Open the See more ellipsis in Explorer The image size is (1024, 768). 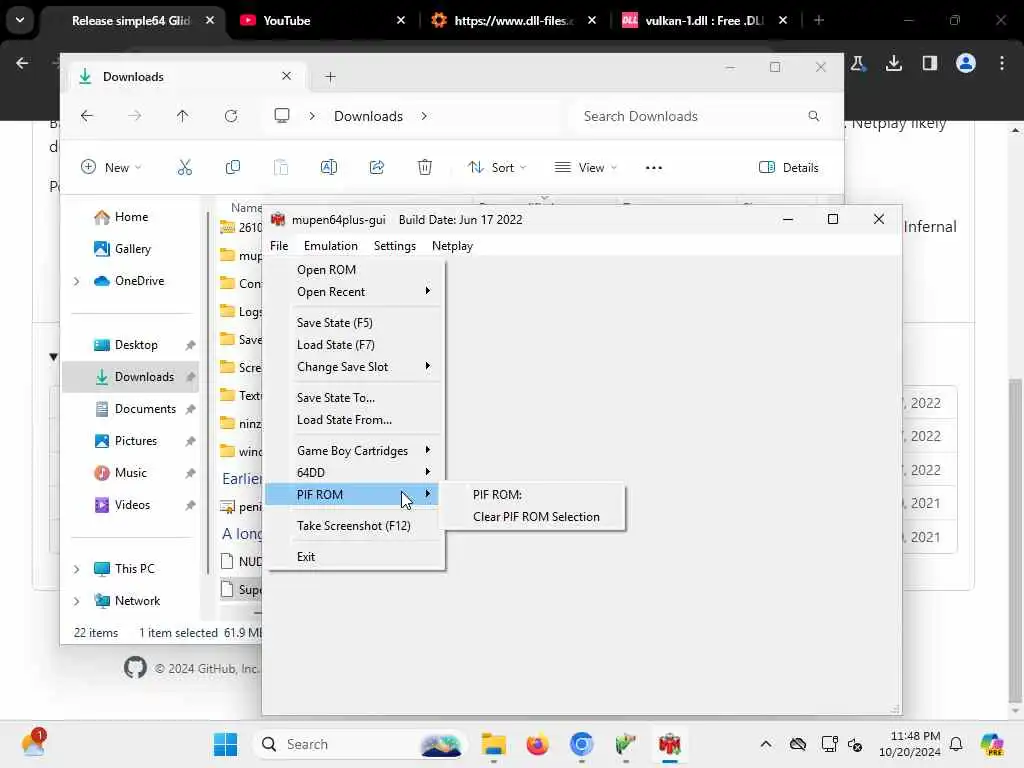pos(654,167)
